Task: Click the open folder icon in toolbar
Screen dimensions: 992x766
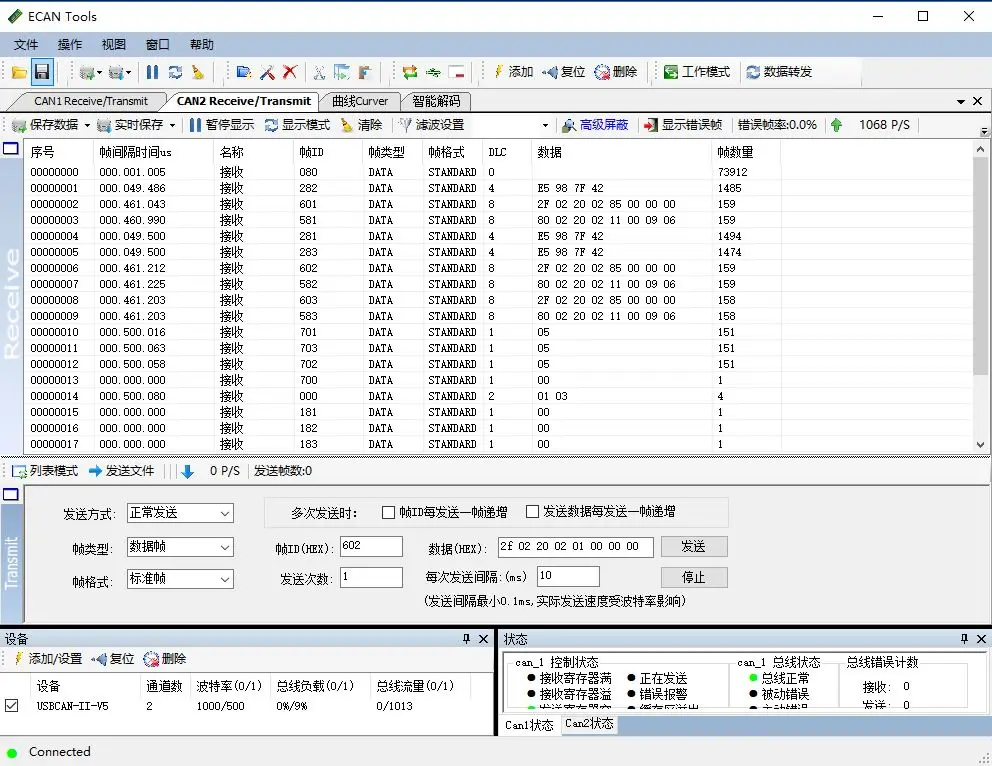Action: (19, 72)
